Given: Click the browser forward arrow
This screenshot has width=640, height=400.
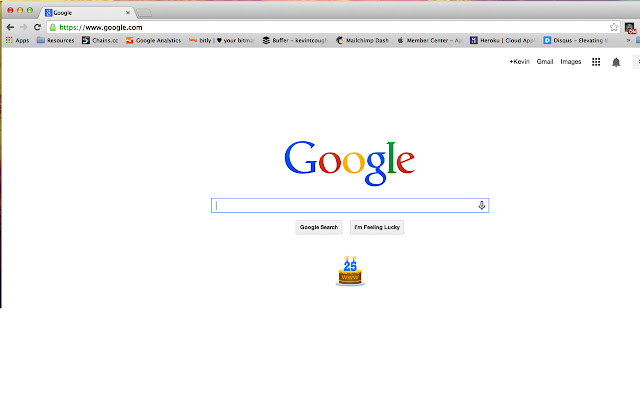Looking at the screenshot, I should [23, 27].
